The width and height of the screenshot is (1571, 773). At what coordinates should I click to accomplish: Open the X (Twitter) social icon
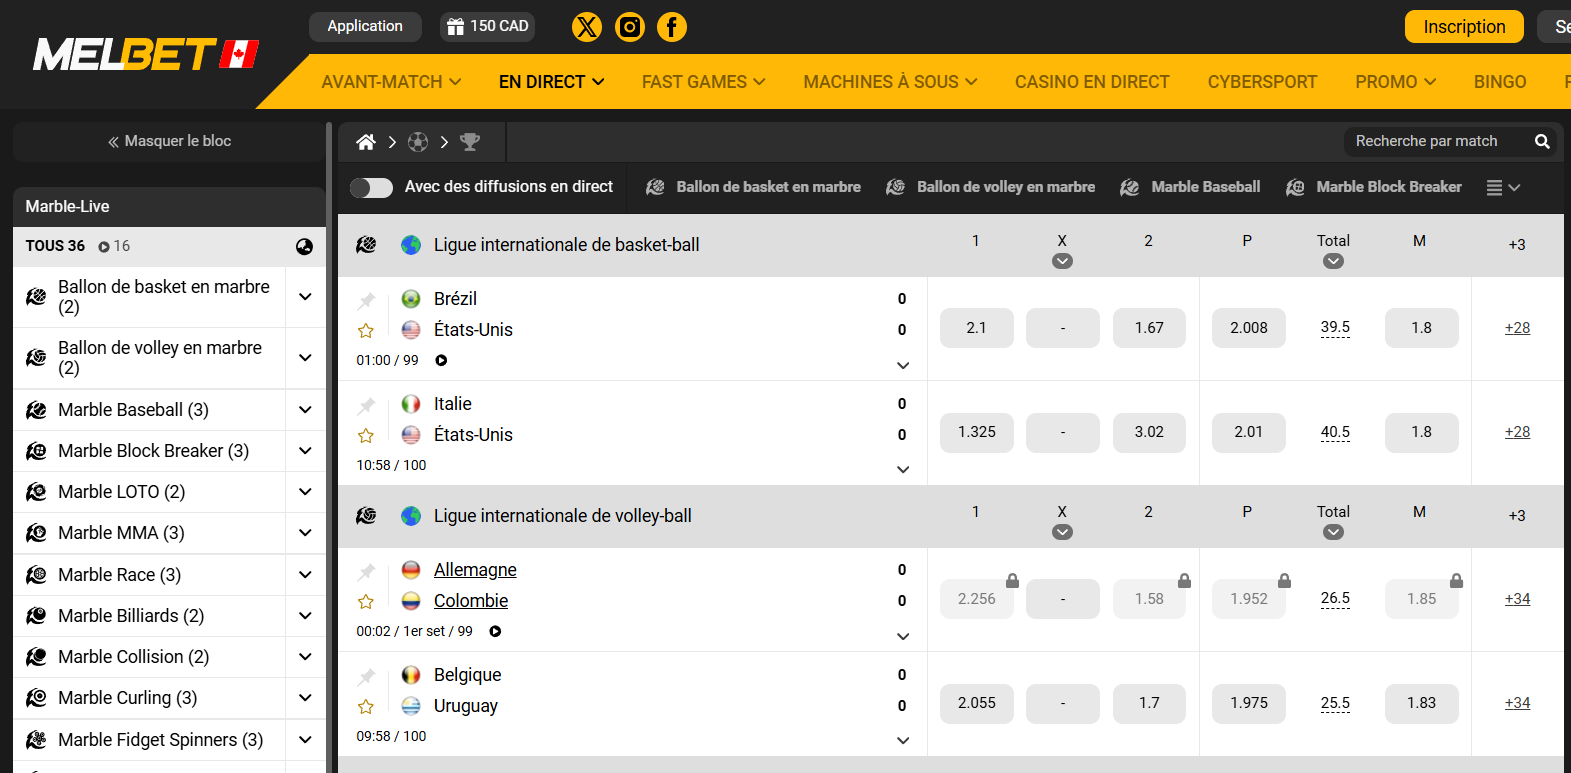[x=587, y=27]
